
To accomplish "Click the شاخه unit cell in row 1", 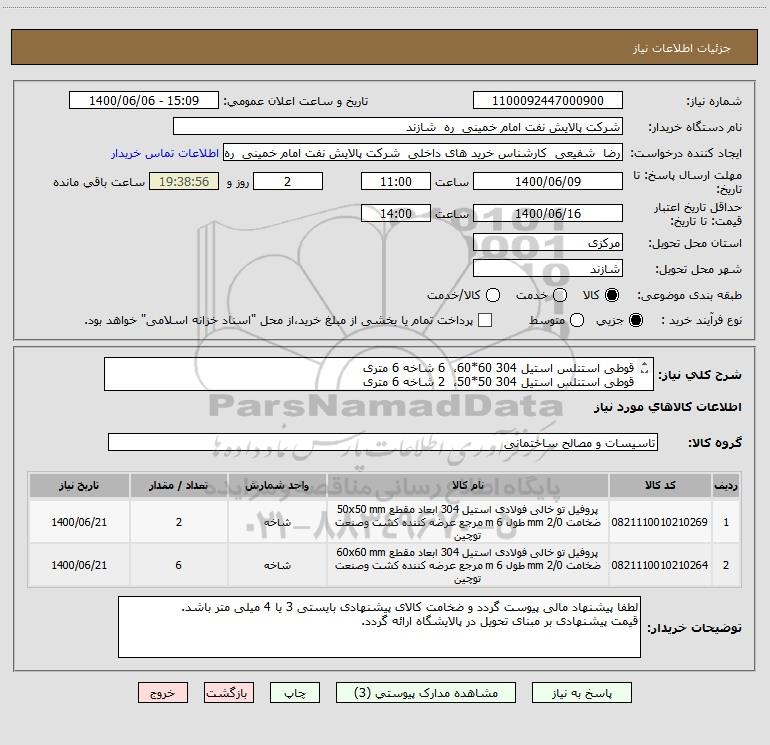I will [277, 522].
